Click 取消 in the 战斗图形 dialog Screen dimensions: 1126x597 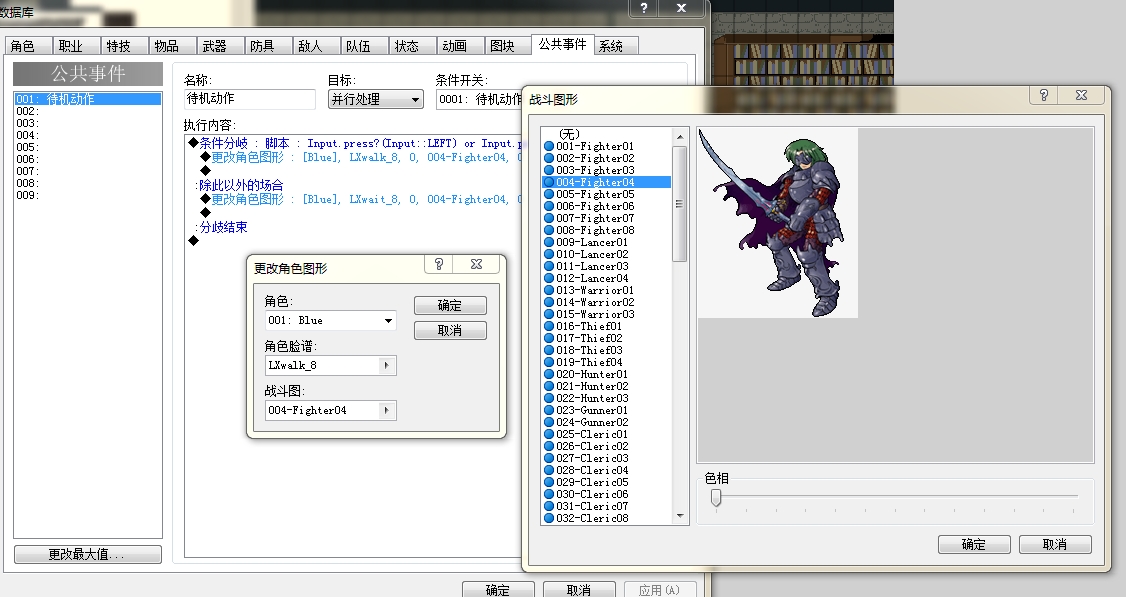coord(1055,545)
